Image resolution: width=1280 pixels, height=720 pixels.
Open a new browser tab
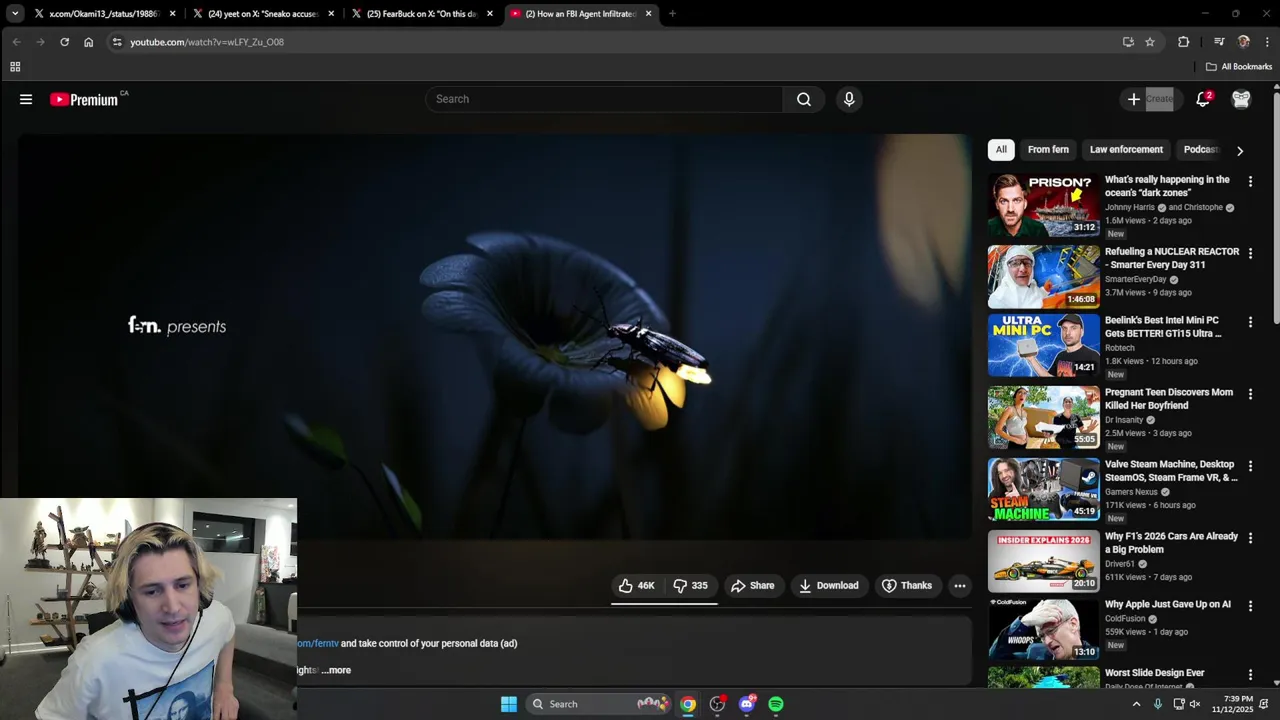(672, 14)
